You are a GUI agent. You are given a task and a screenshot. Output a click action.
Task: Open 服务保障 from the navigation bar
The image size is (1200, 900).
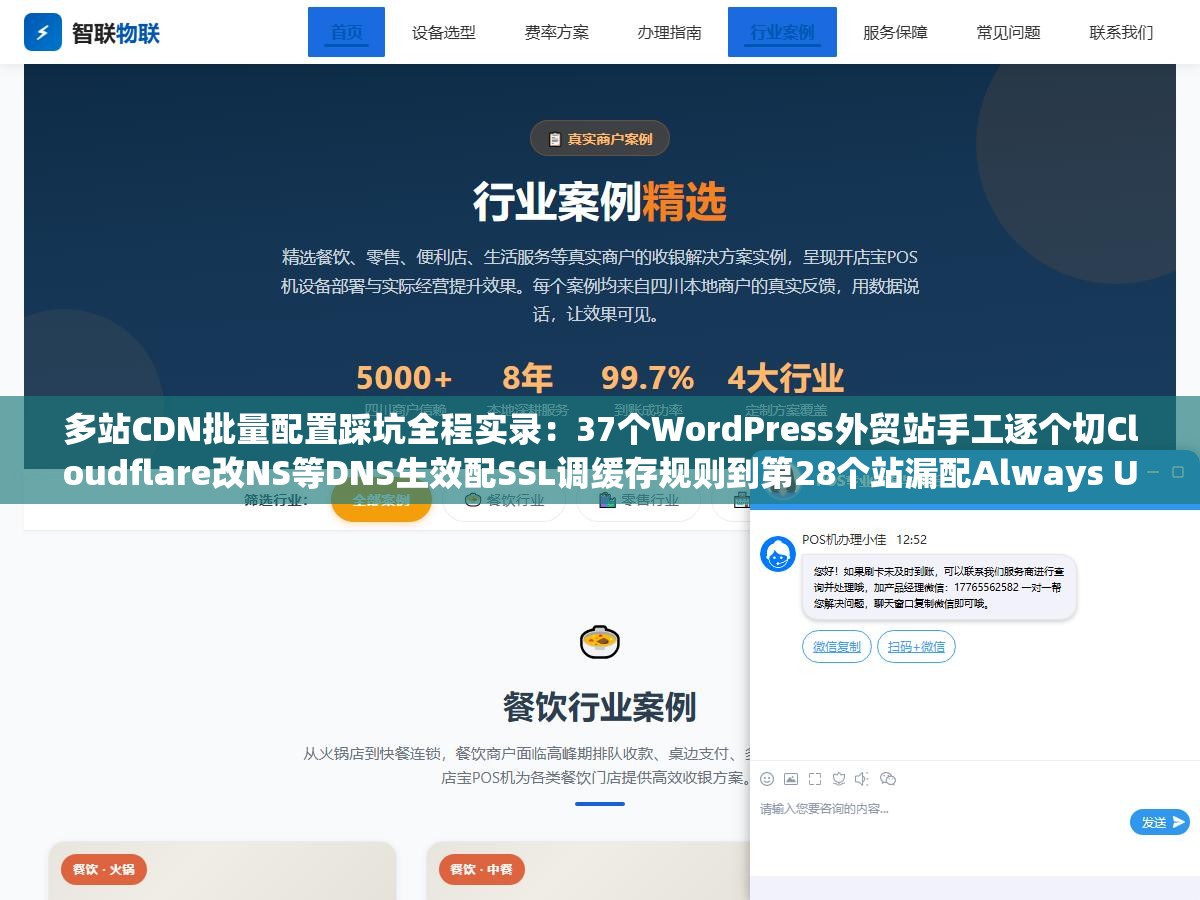pos(895,32)
